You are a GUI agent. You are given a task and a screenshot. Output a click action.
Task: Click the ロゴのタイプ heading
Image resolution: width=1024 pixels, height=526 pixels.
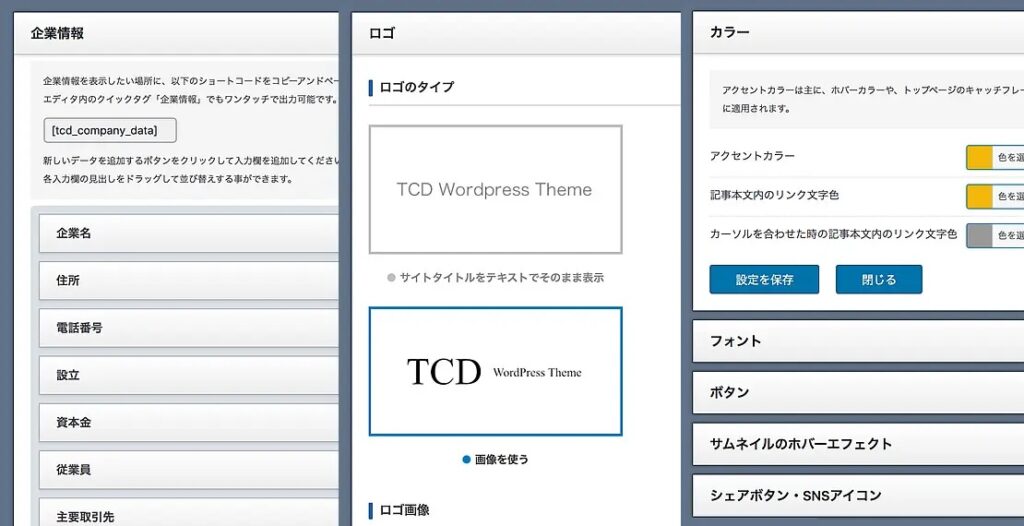click(417, 87)
